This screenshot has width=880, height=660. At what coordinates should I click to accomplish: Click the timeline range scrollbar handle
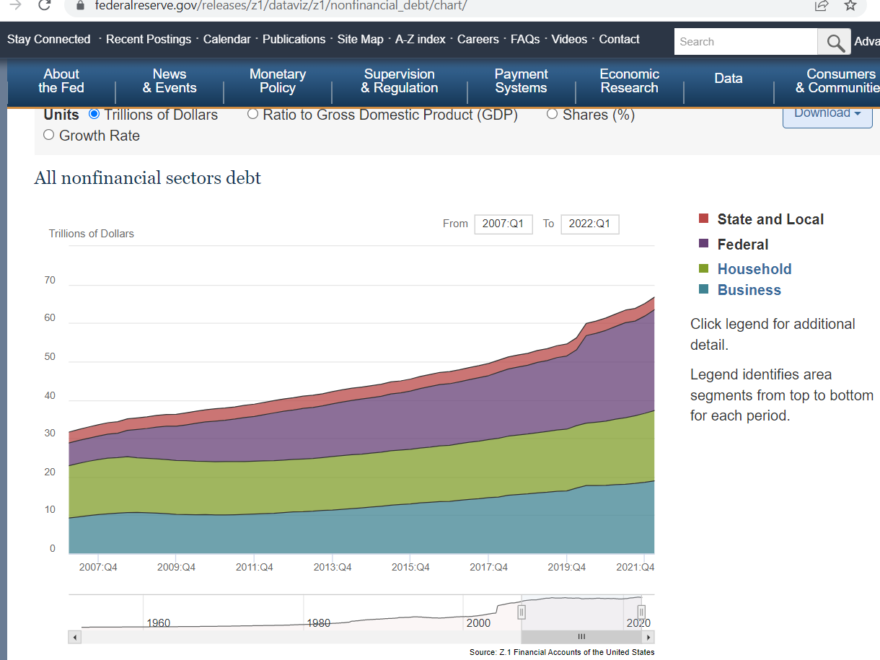581,637
